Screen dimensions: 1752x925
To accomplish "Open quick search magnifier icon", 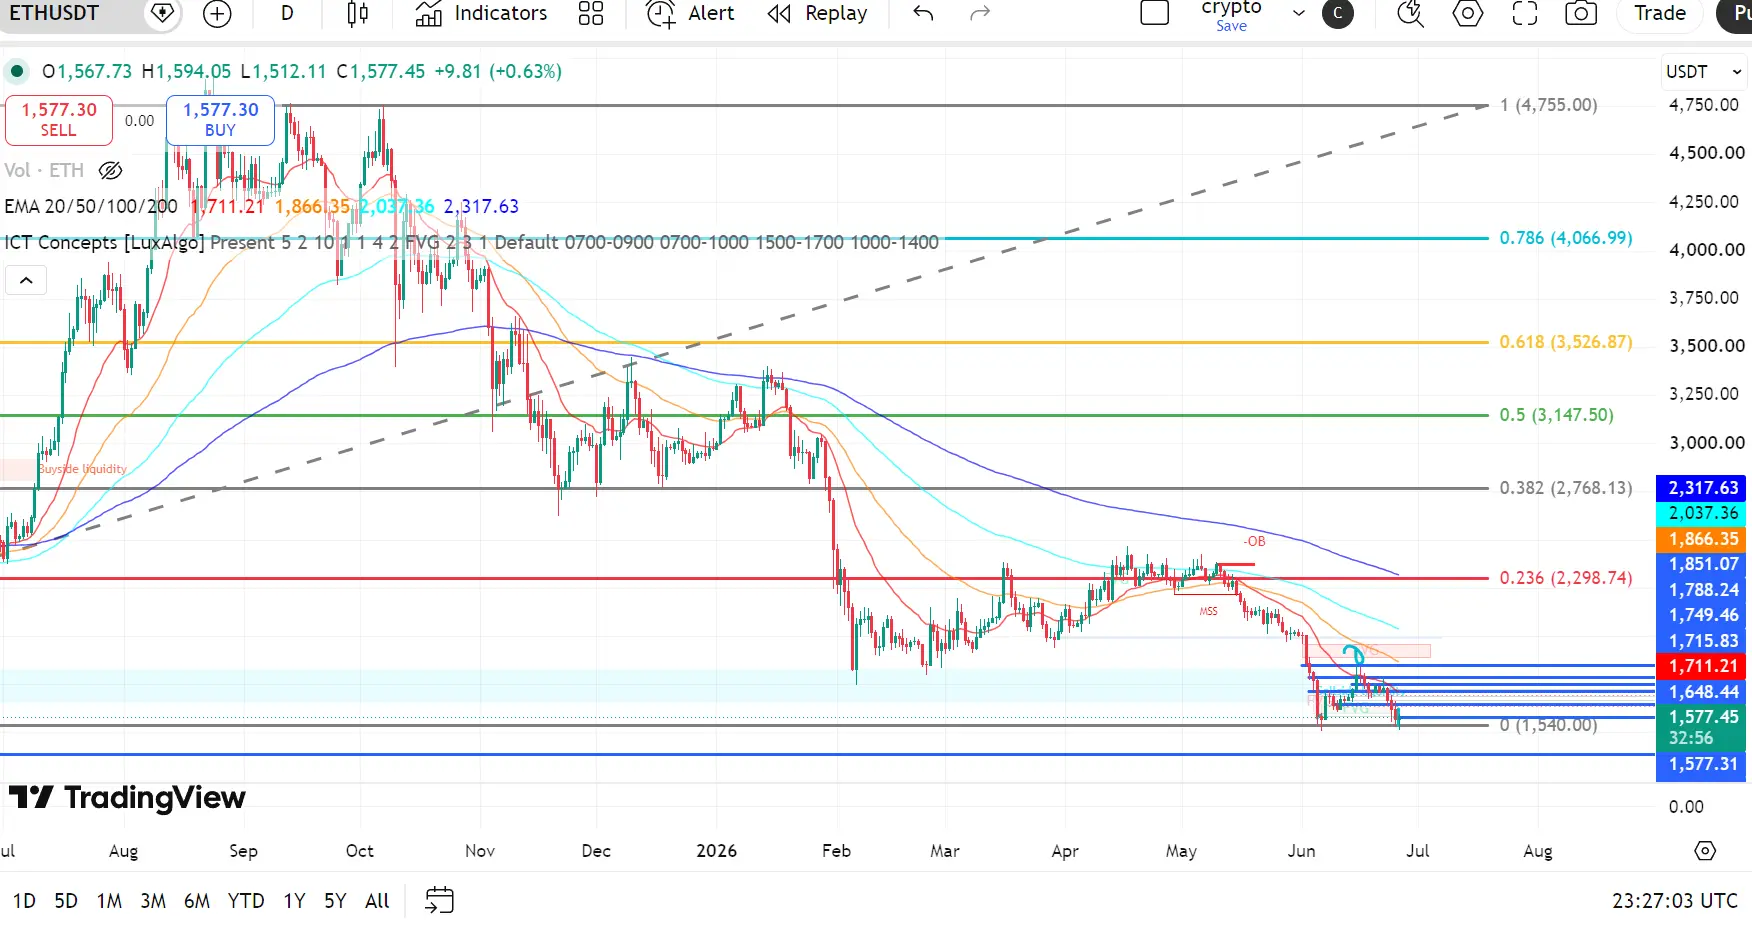I will click(1410, 13).
